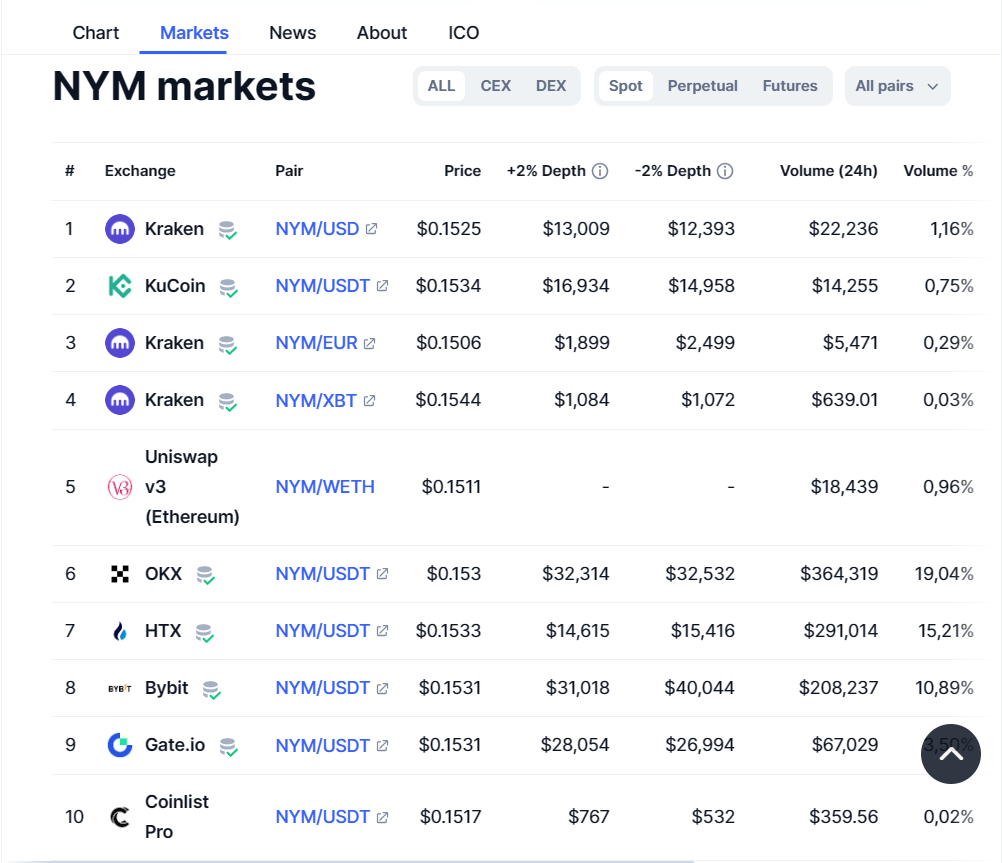This screenshot has width=1002, height=863.
Task: Click the reserves badge next to KuCoin
Action: [x=228, y=288]
